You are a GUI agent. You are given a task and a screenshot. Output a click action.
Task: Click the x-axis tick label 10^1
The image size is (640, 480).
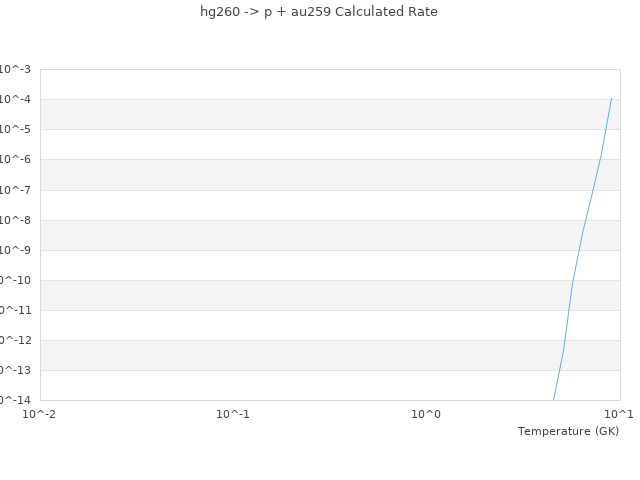coord(619,414)
